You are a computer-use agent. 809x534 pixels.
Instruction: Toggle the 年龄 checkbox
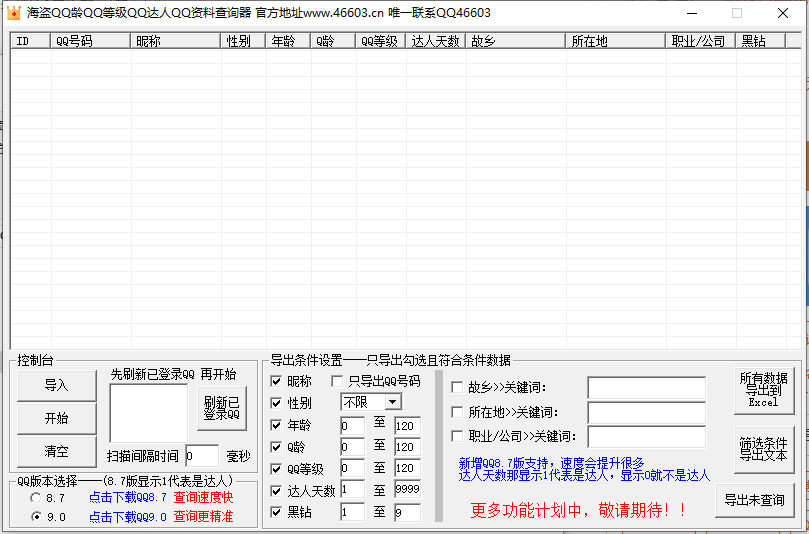[x=276, y=425]
